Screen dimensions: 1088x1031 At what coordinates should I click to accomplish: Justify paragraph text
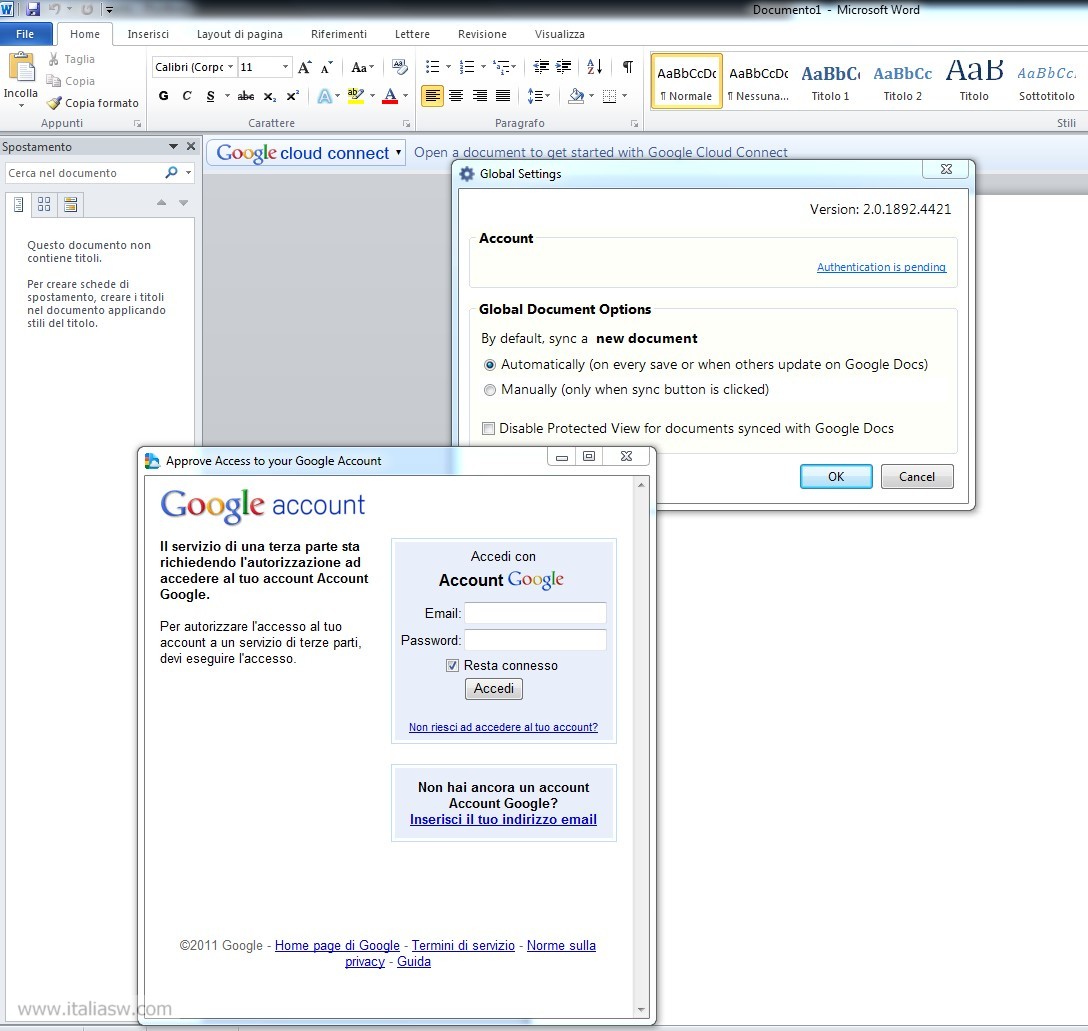[x=503, y=96]
